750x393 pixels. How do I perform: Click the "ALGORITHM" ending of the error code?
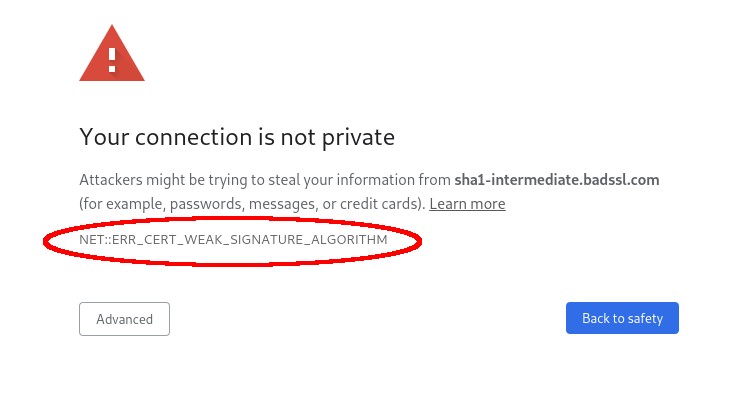349,239
